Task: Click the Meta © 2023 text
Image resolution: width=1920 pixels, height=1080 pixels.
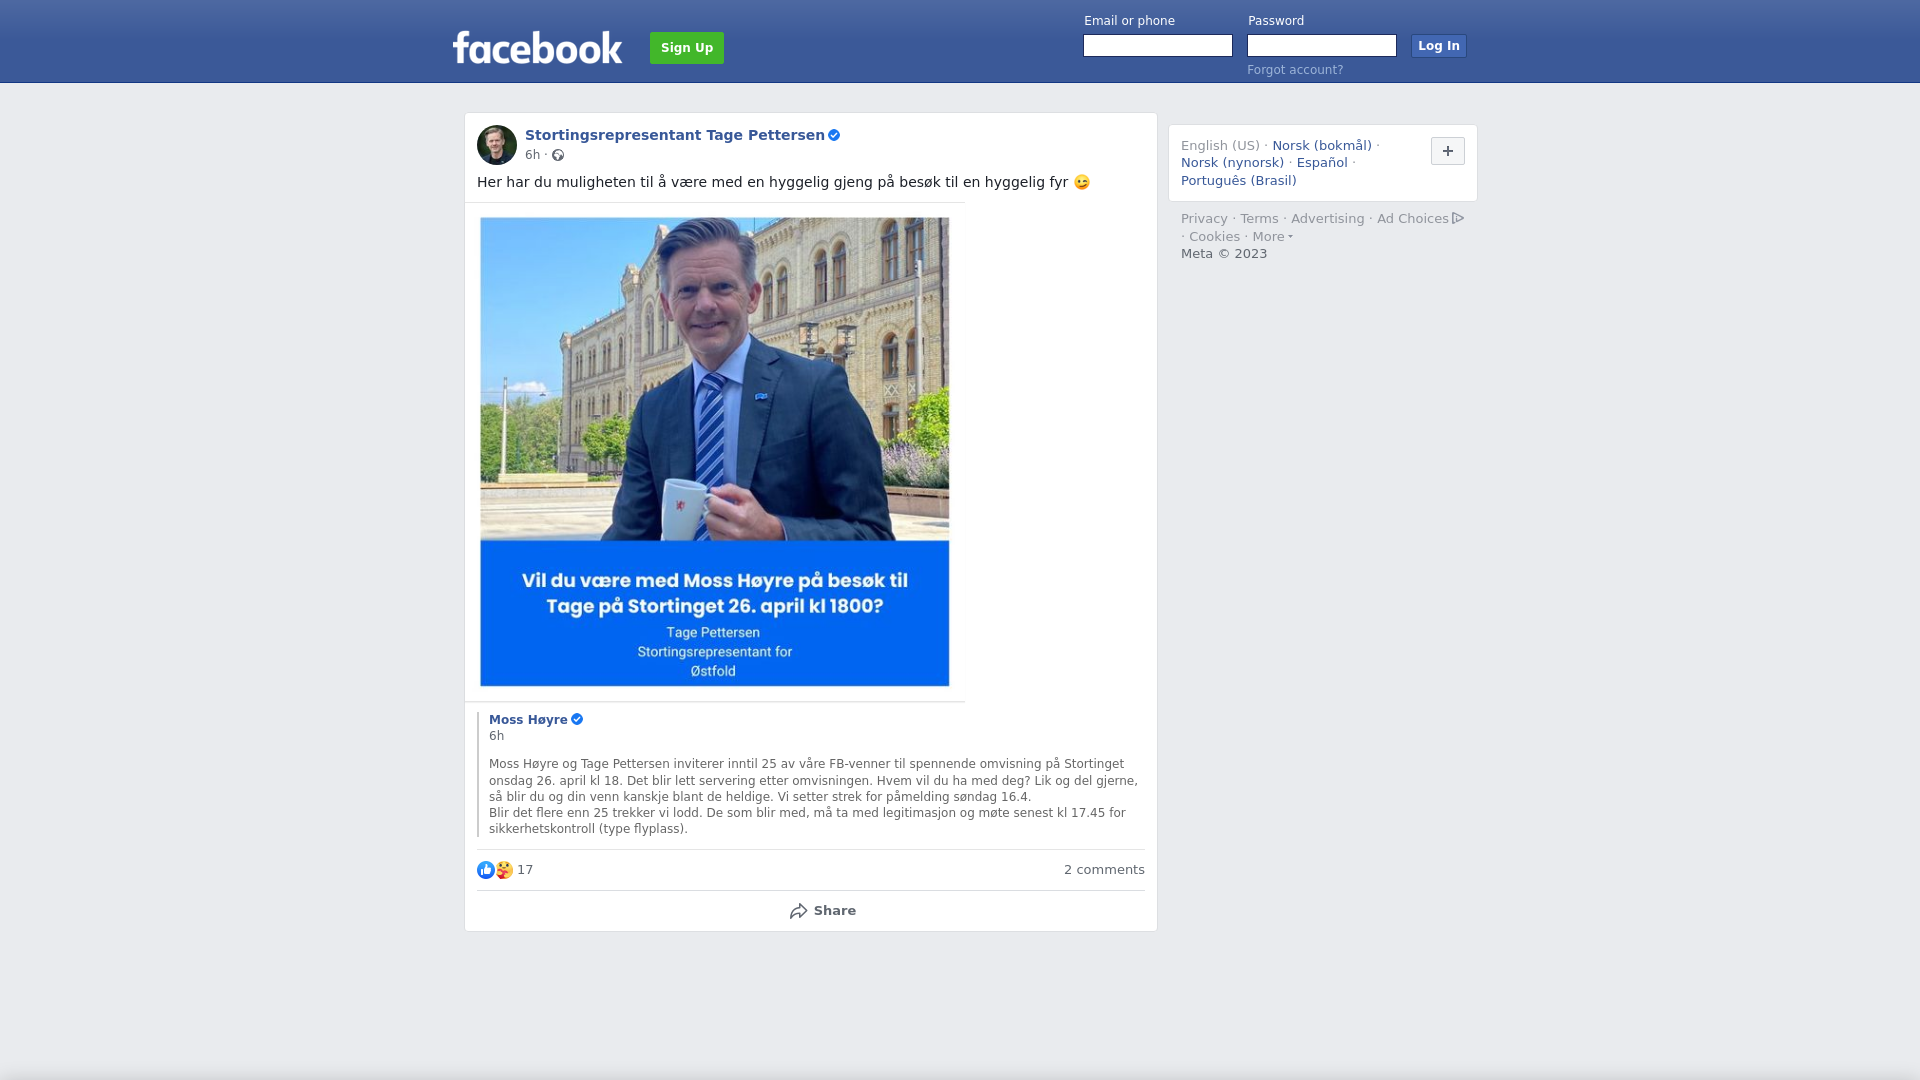Action: [1224, 254]
